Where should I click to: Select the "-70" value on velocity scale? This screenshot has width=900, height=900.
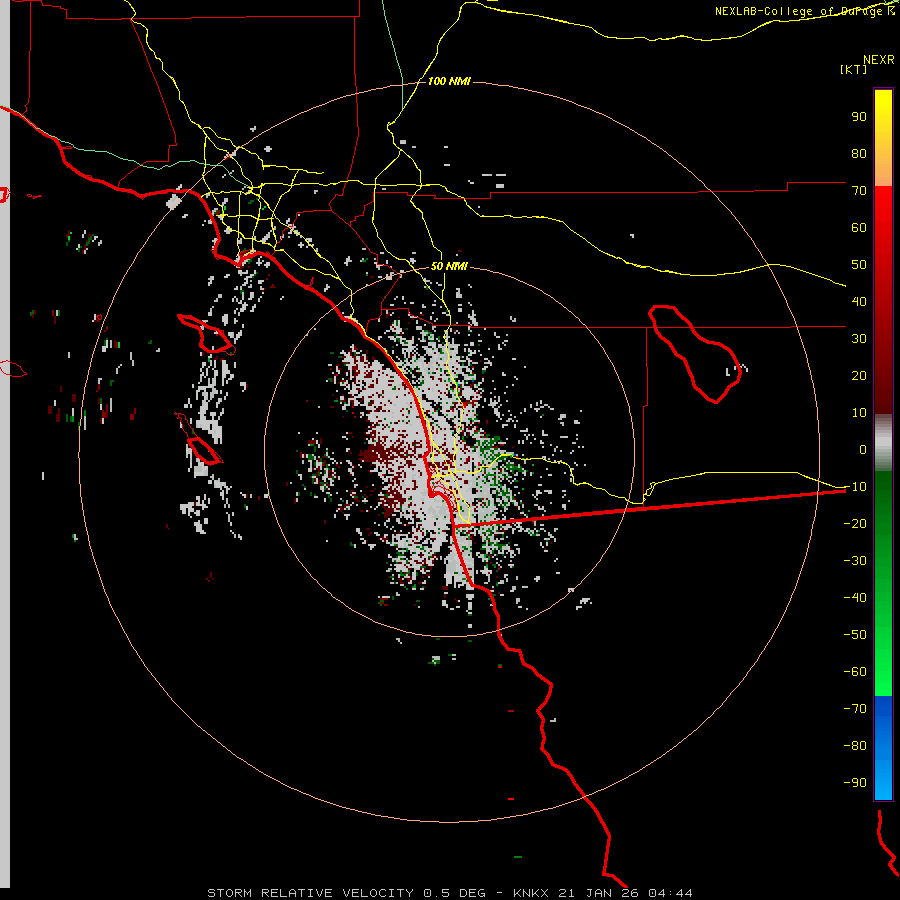click(x=855, y=709)
